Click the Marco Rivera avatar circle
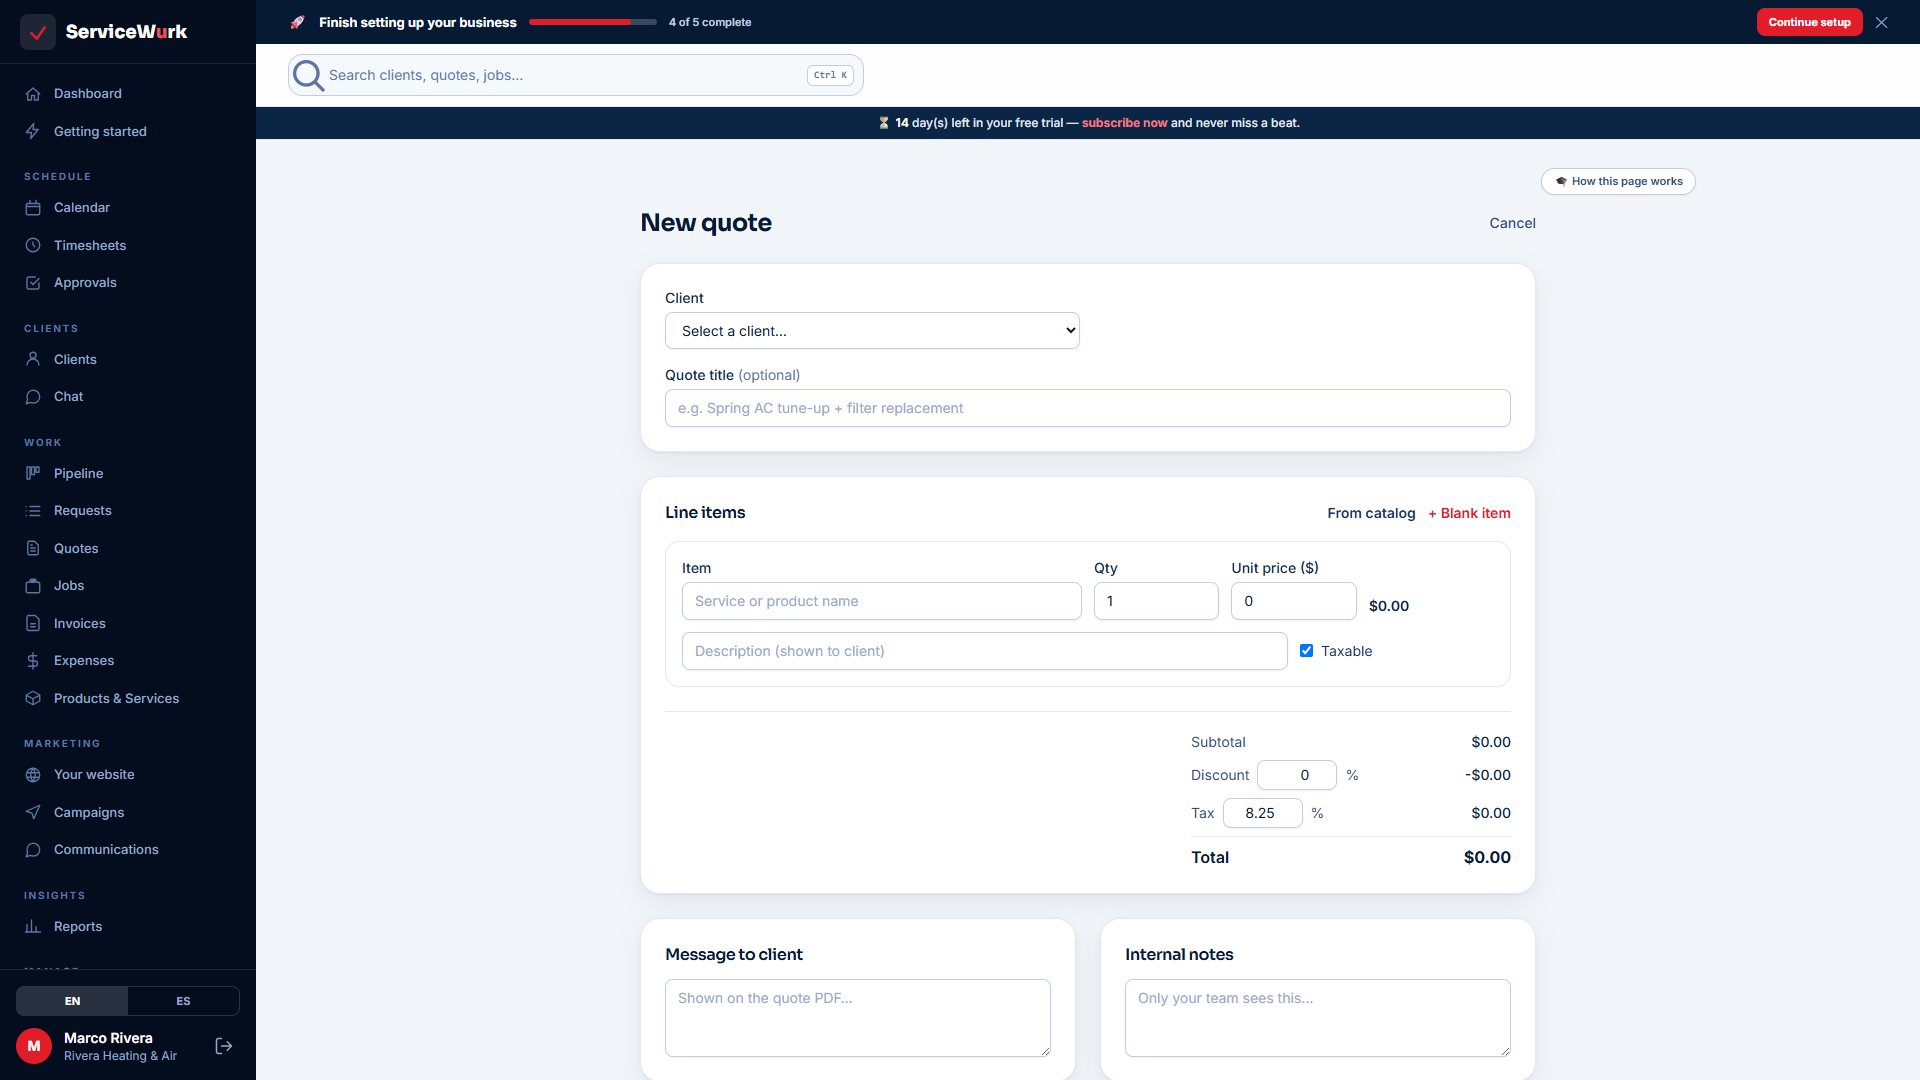 34,1046
